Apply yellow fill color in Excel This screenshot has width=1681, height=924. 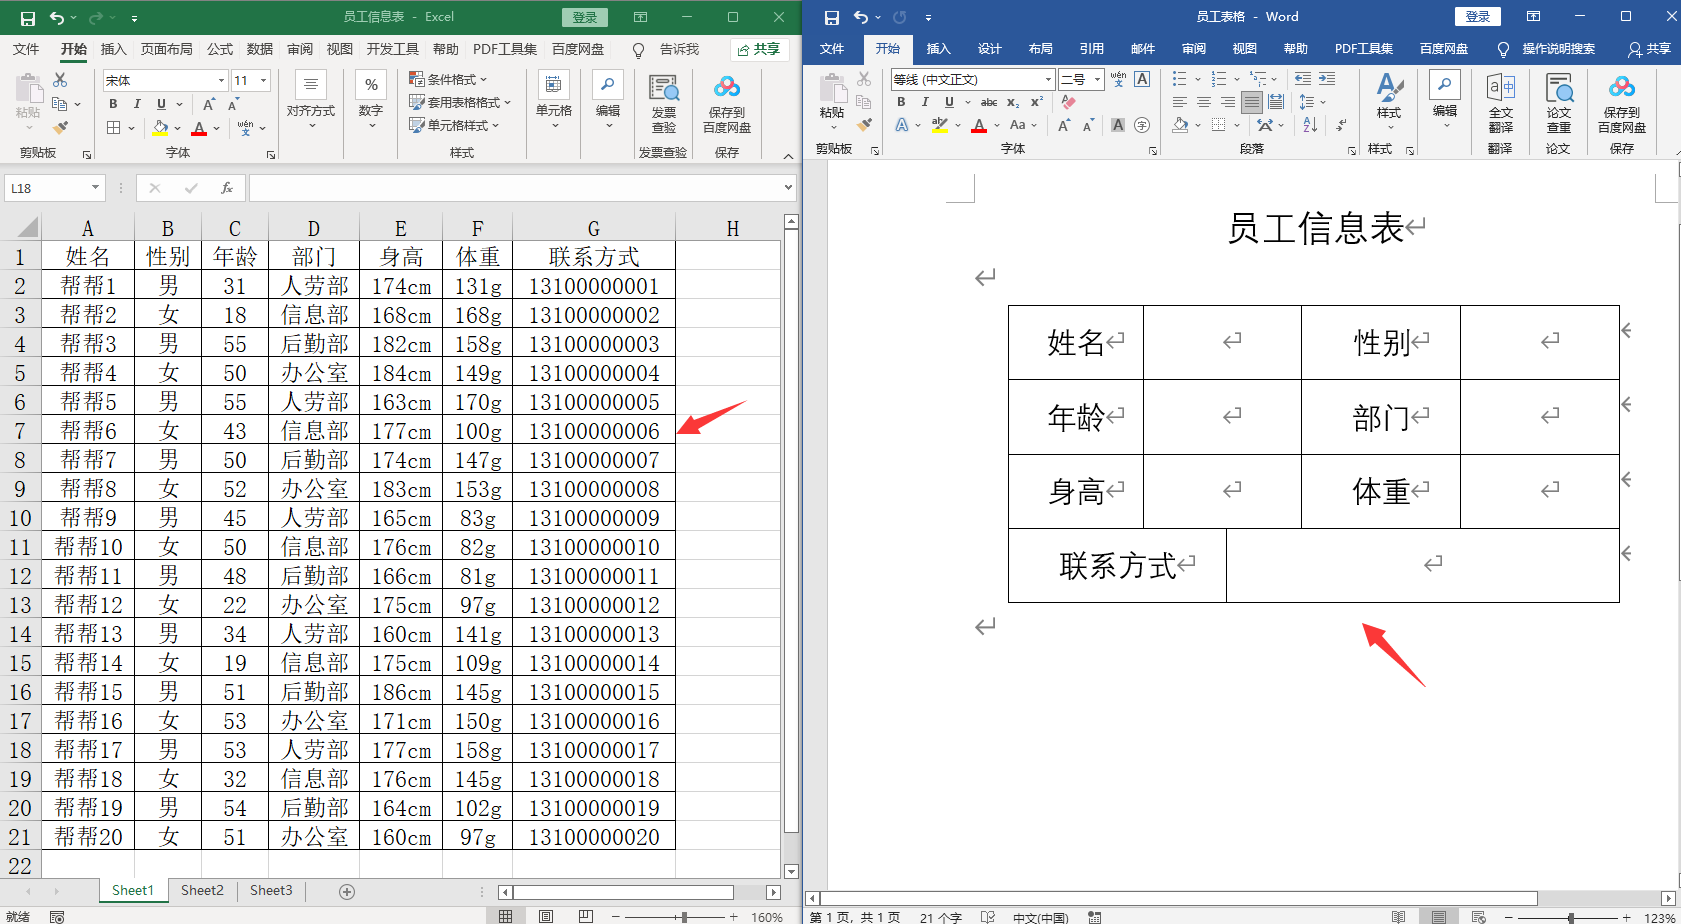tap(160, 128)
